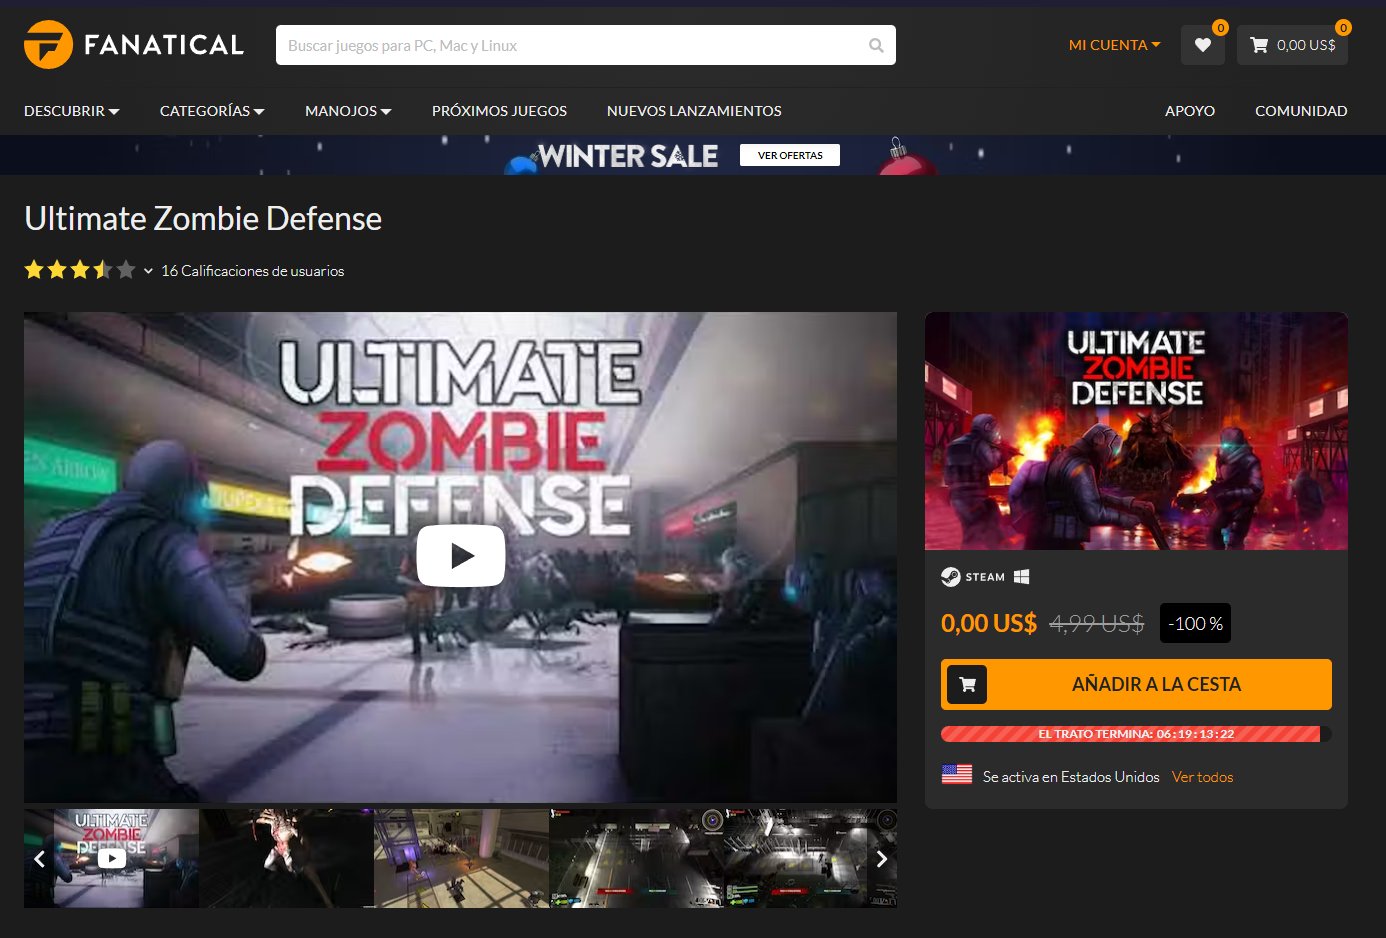The width and height of the screenshot is (1386, 938).
Task: Open the Apoyo page
Action: [x=1190, y=111]
